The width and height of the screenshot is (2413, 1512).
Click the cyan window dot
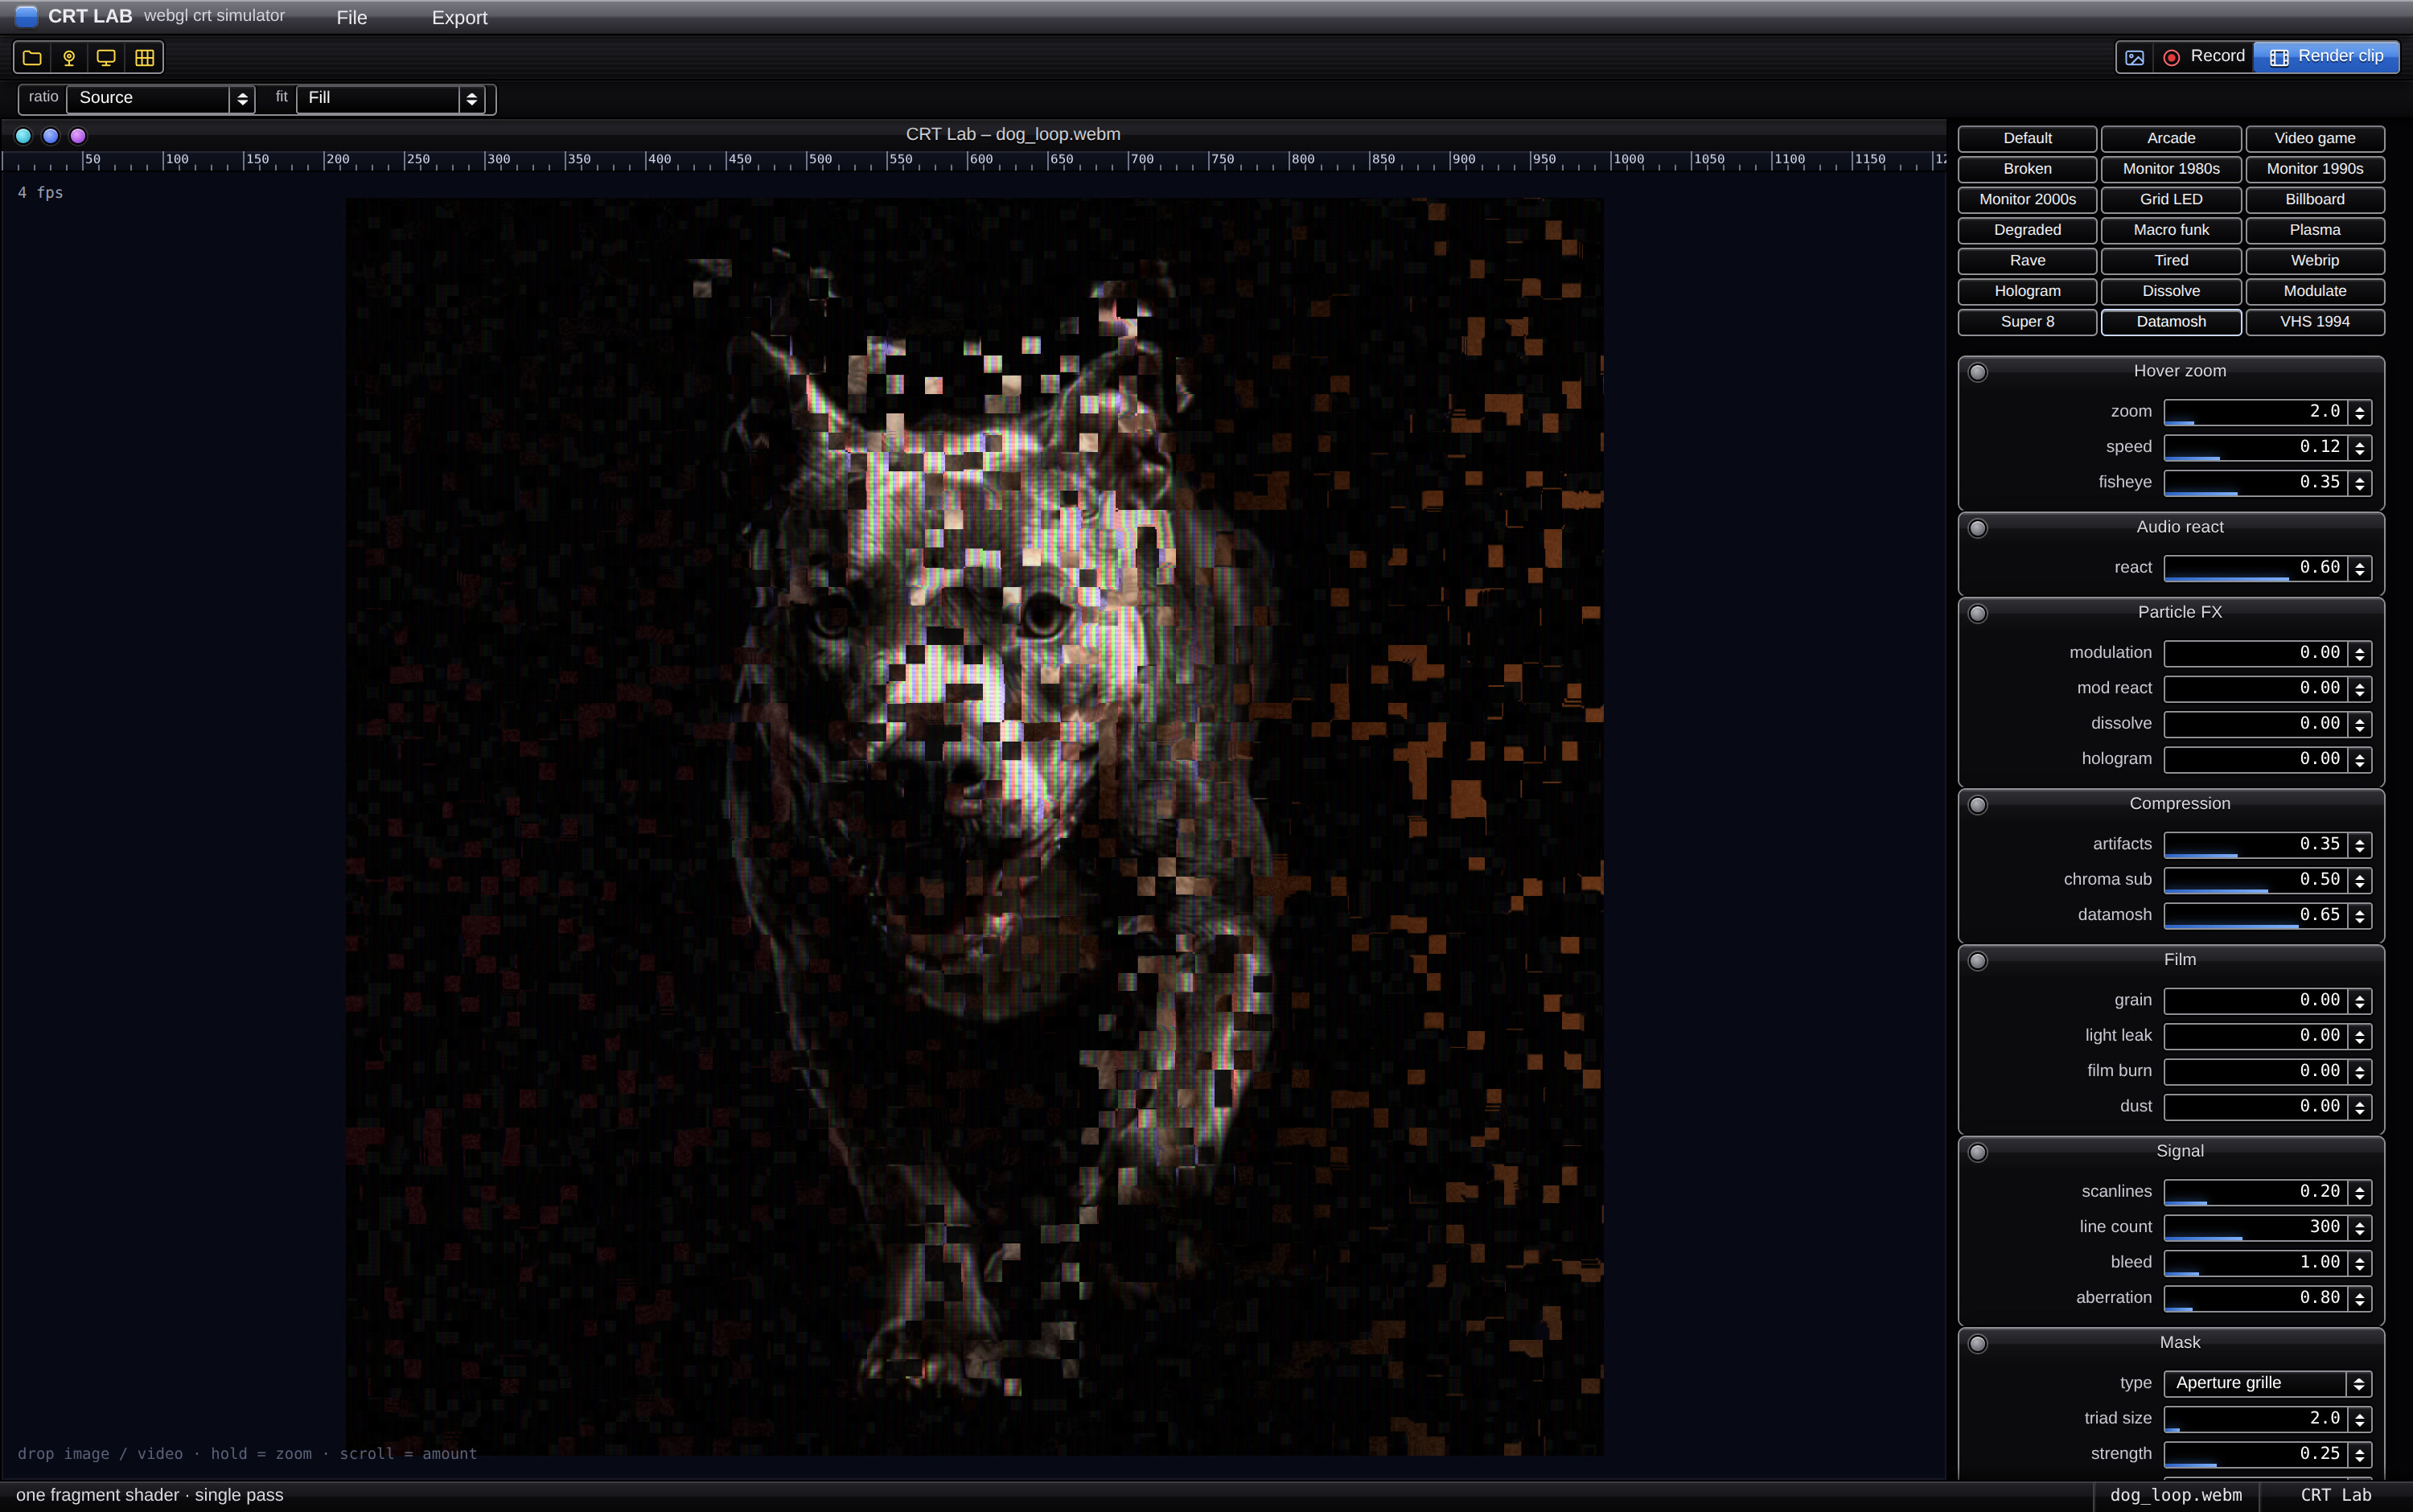pyautogui.click(x=24, y=136)
